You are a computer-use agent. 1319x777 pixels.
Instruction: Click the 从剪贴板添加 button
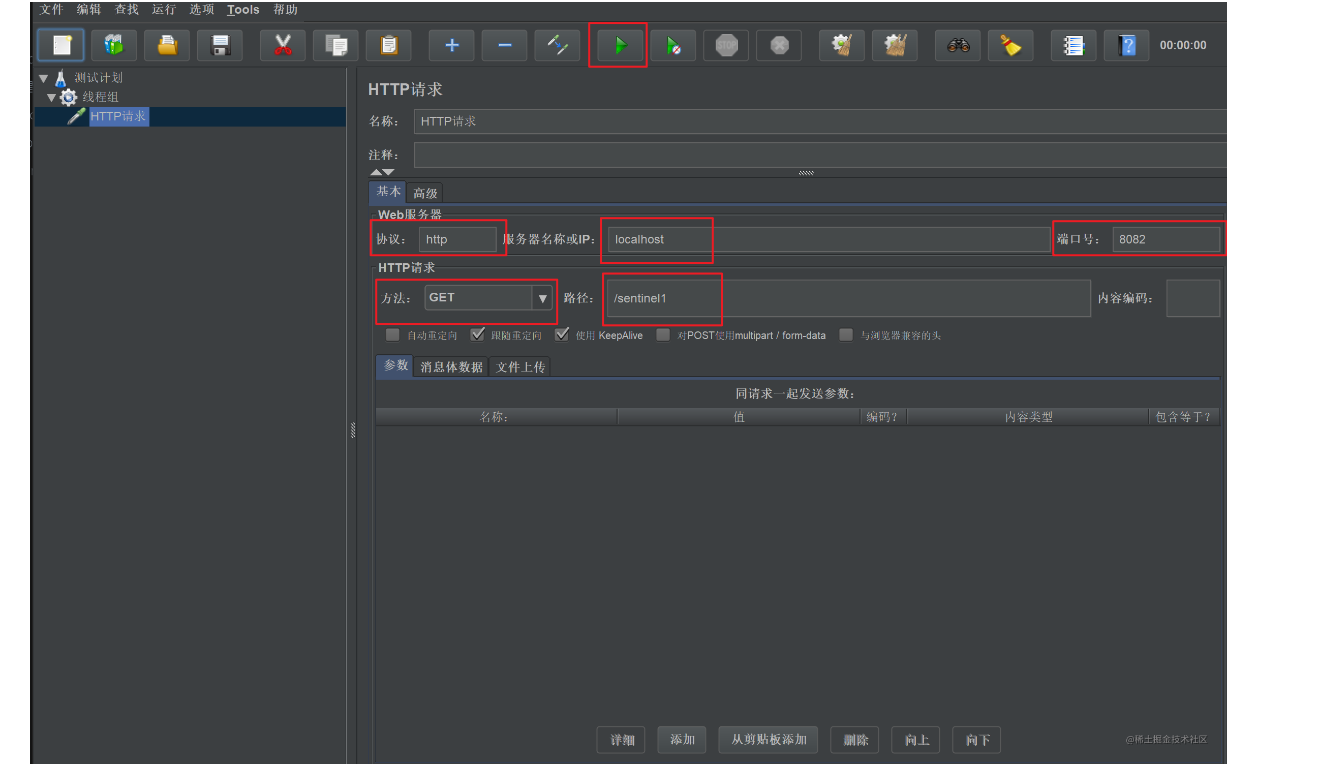click(x=769, y=740)
